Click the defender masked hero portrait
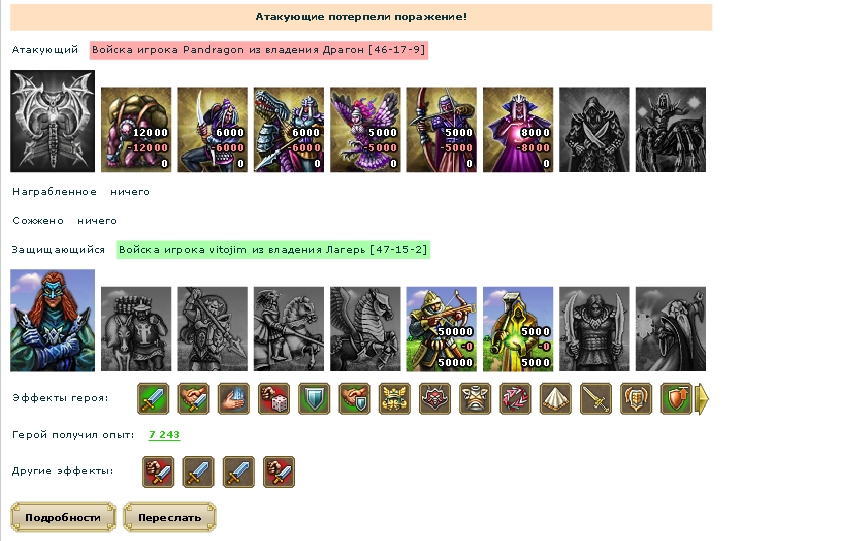The height and width of the screenshot is (541, 865). point(52,320)
